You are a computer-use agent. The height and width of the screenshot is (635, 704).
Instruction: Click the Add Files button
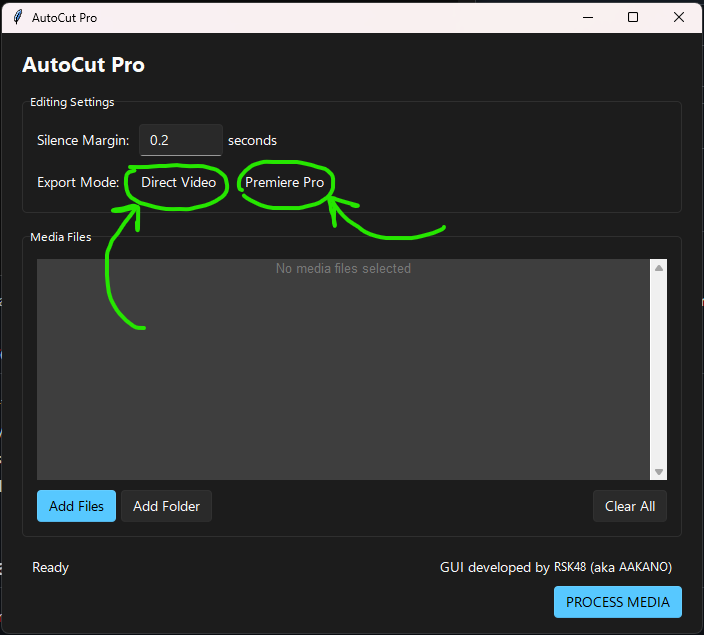tap(76, 506)
